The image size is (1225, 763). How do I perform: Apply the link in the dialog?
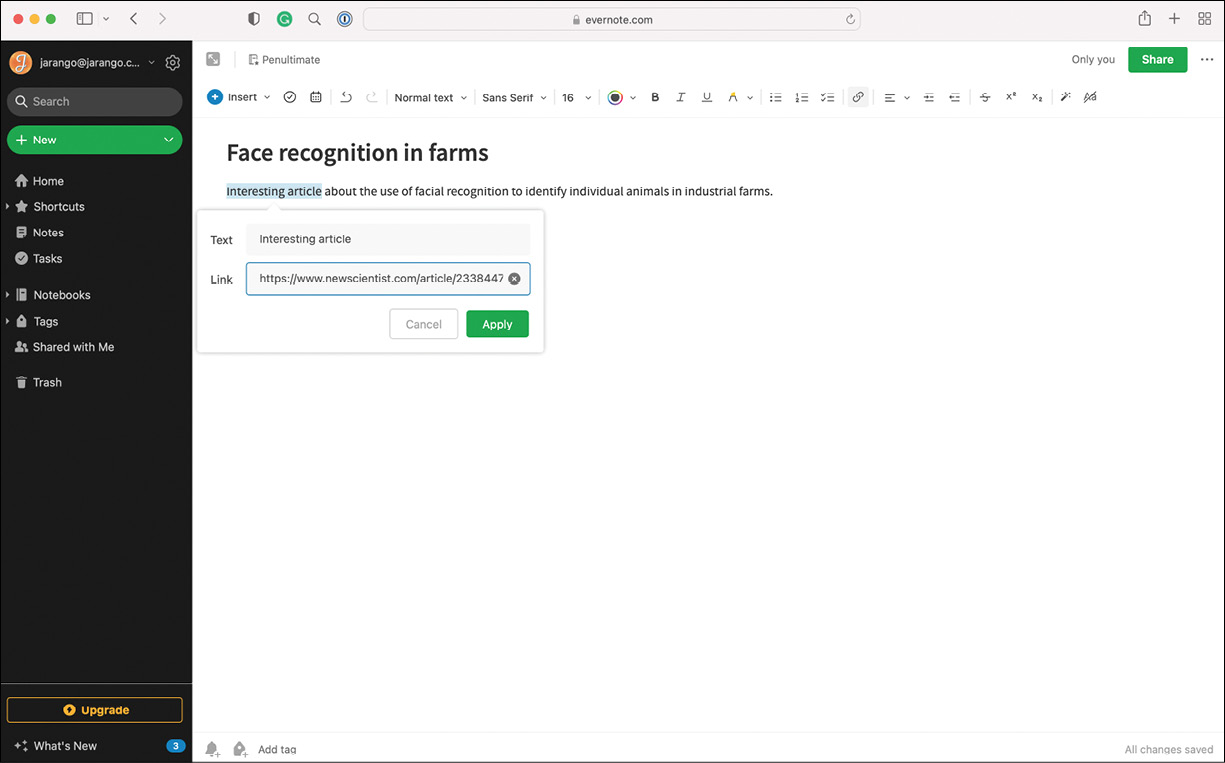(497, 323)
